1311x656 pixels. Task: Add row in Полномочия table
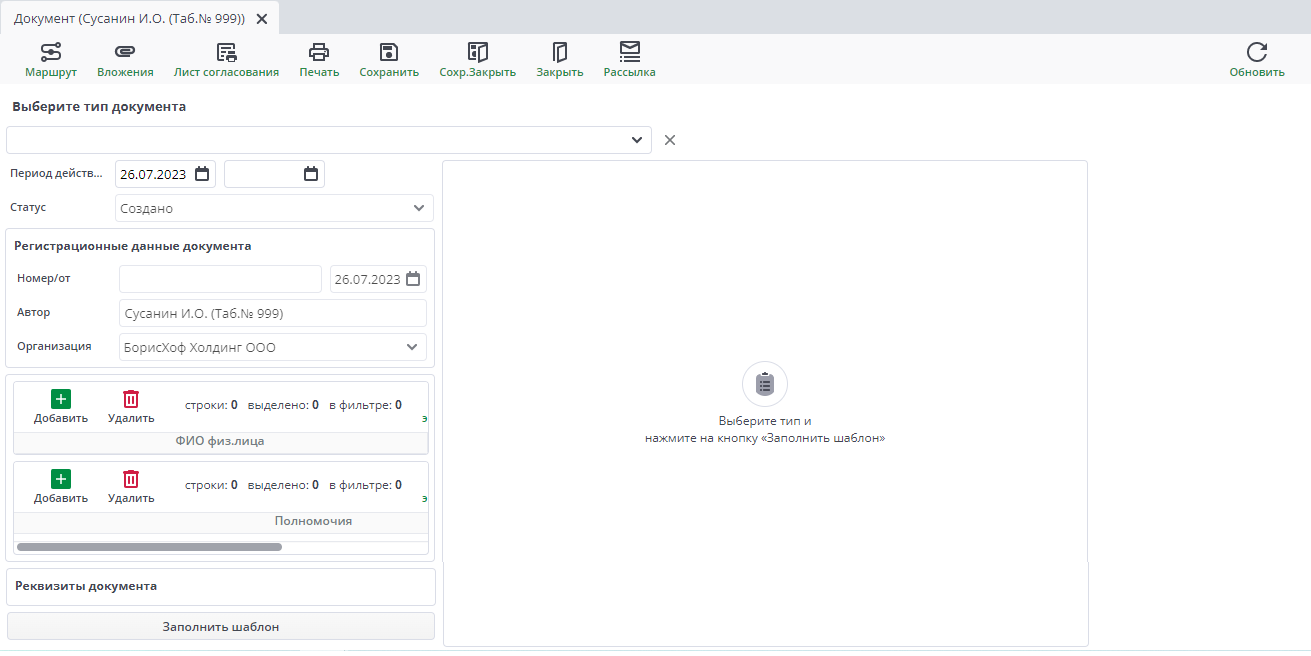(61, 486)
